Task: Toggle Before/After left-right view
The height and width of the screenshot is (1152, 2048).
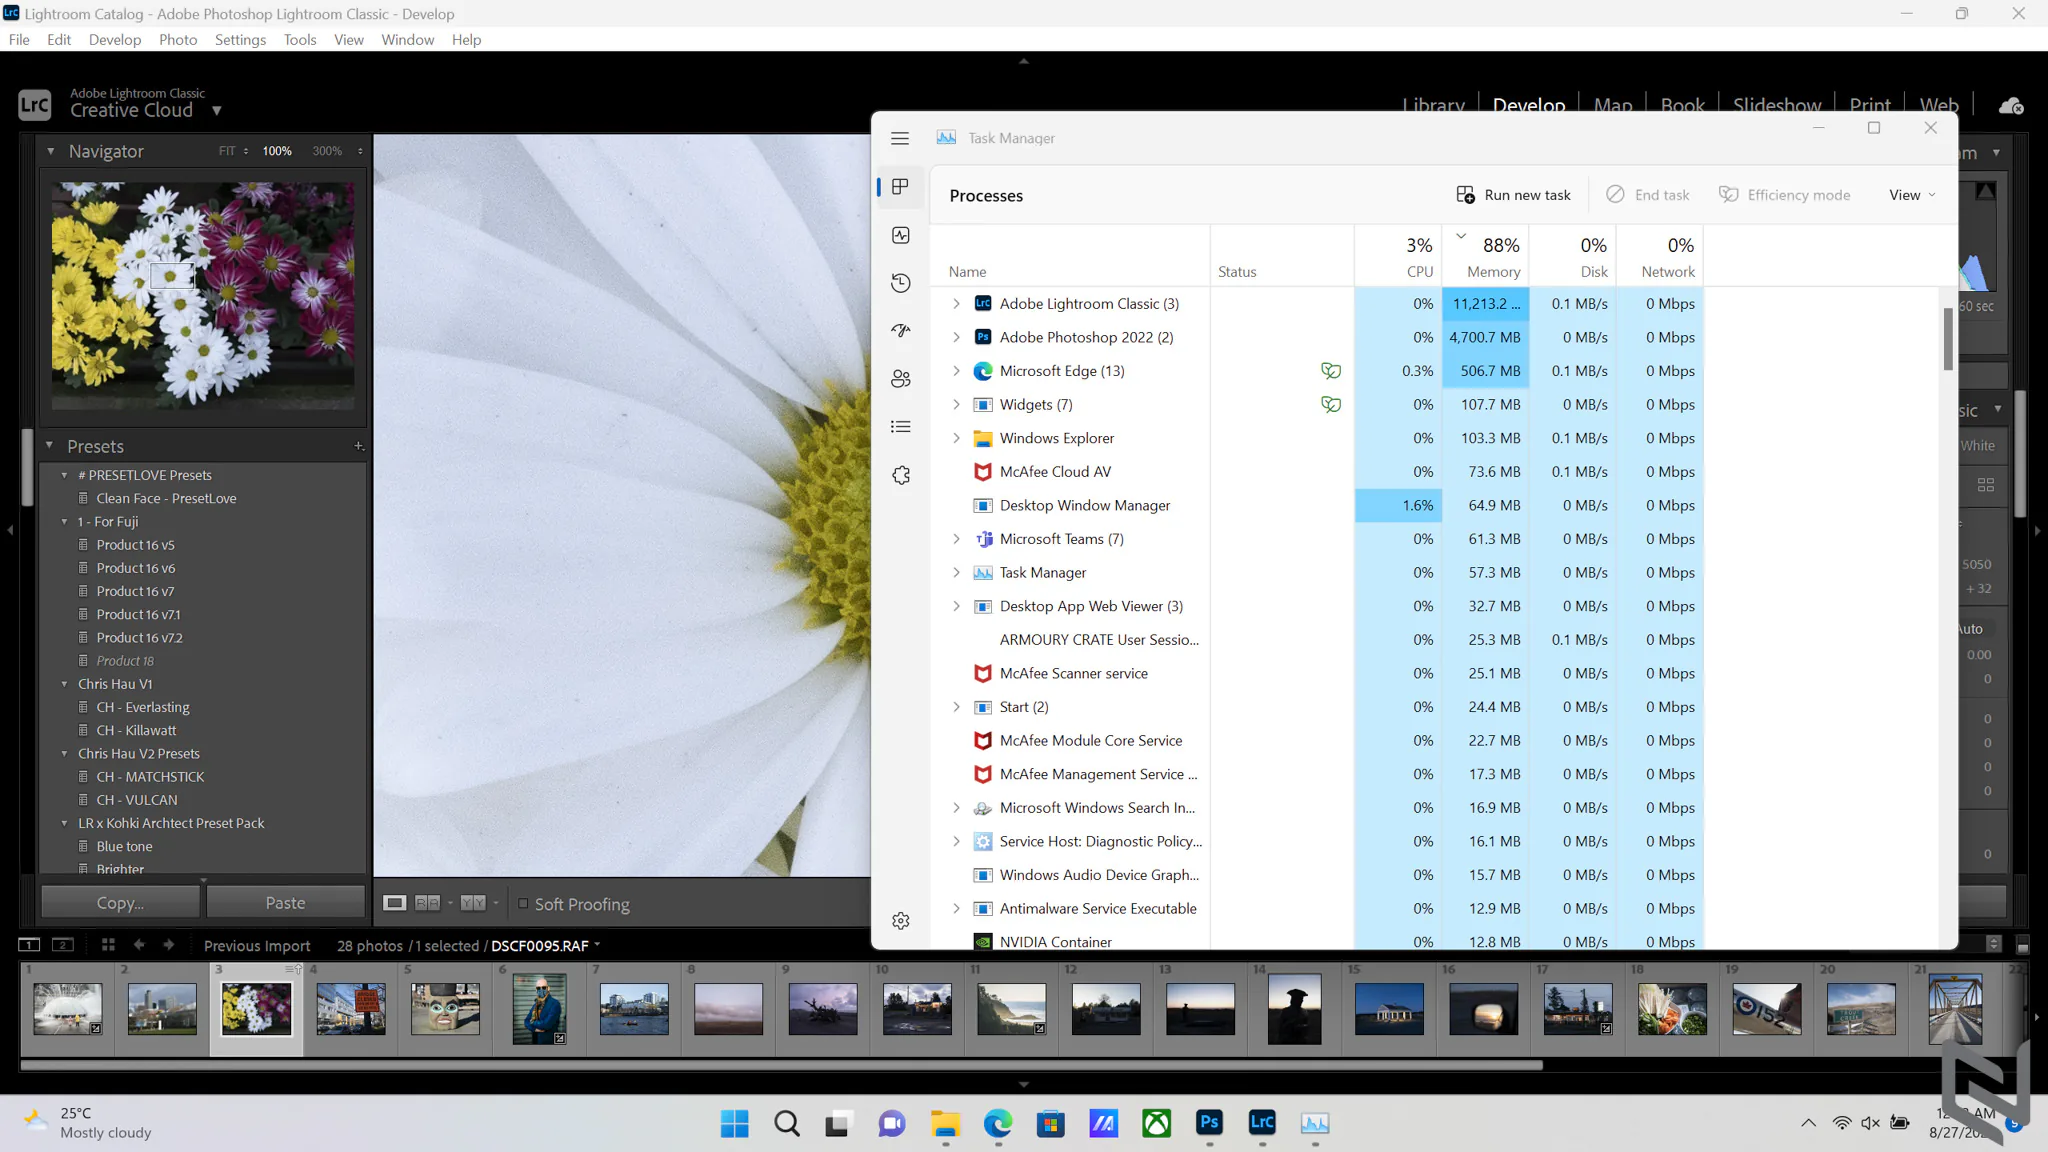Action: point(427,903)
